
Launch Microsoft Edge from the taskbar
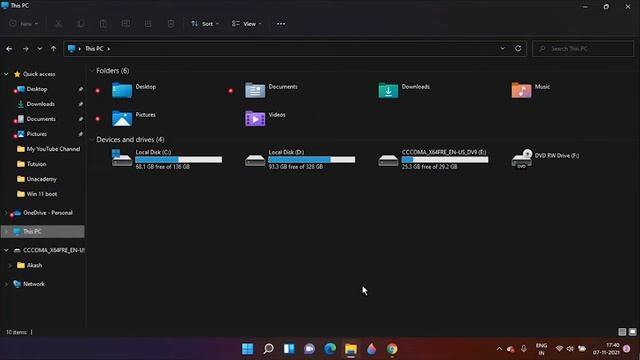(330, 349)
